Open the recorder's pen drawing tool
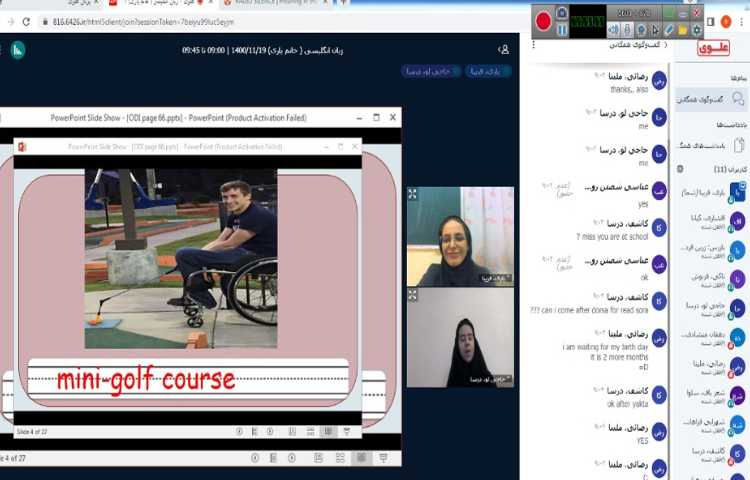Viewport: 750px width, 480px height. (x=669, y=30)
